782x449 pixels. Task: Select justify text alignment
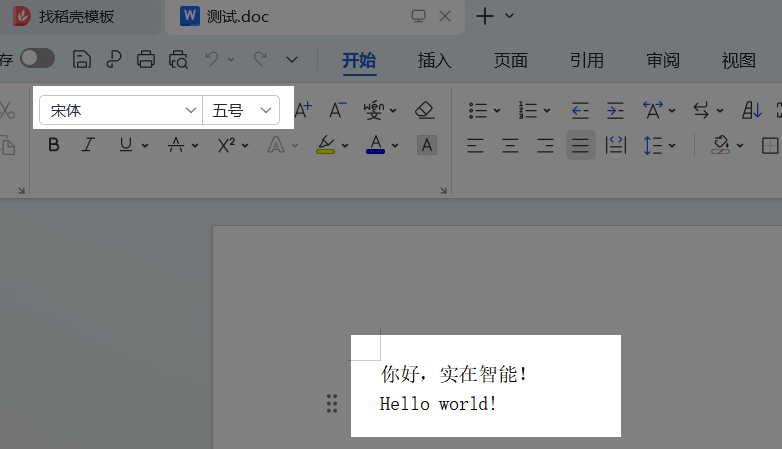pos(580,145)
